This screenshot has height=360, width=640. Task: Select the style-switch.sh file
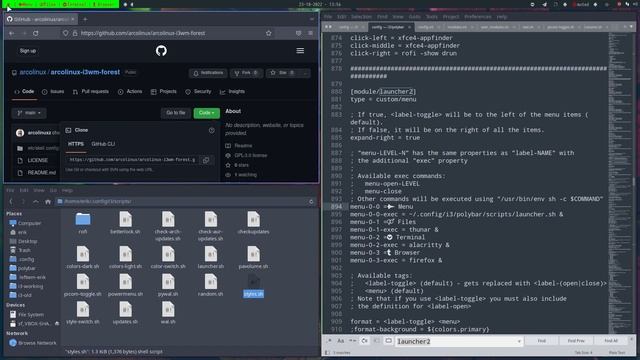click(x=82, y=313)
